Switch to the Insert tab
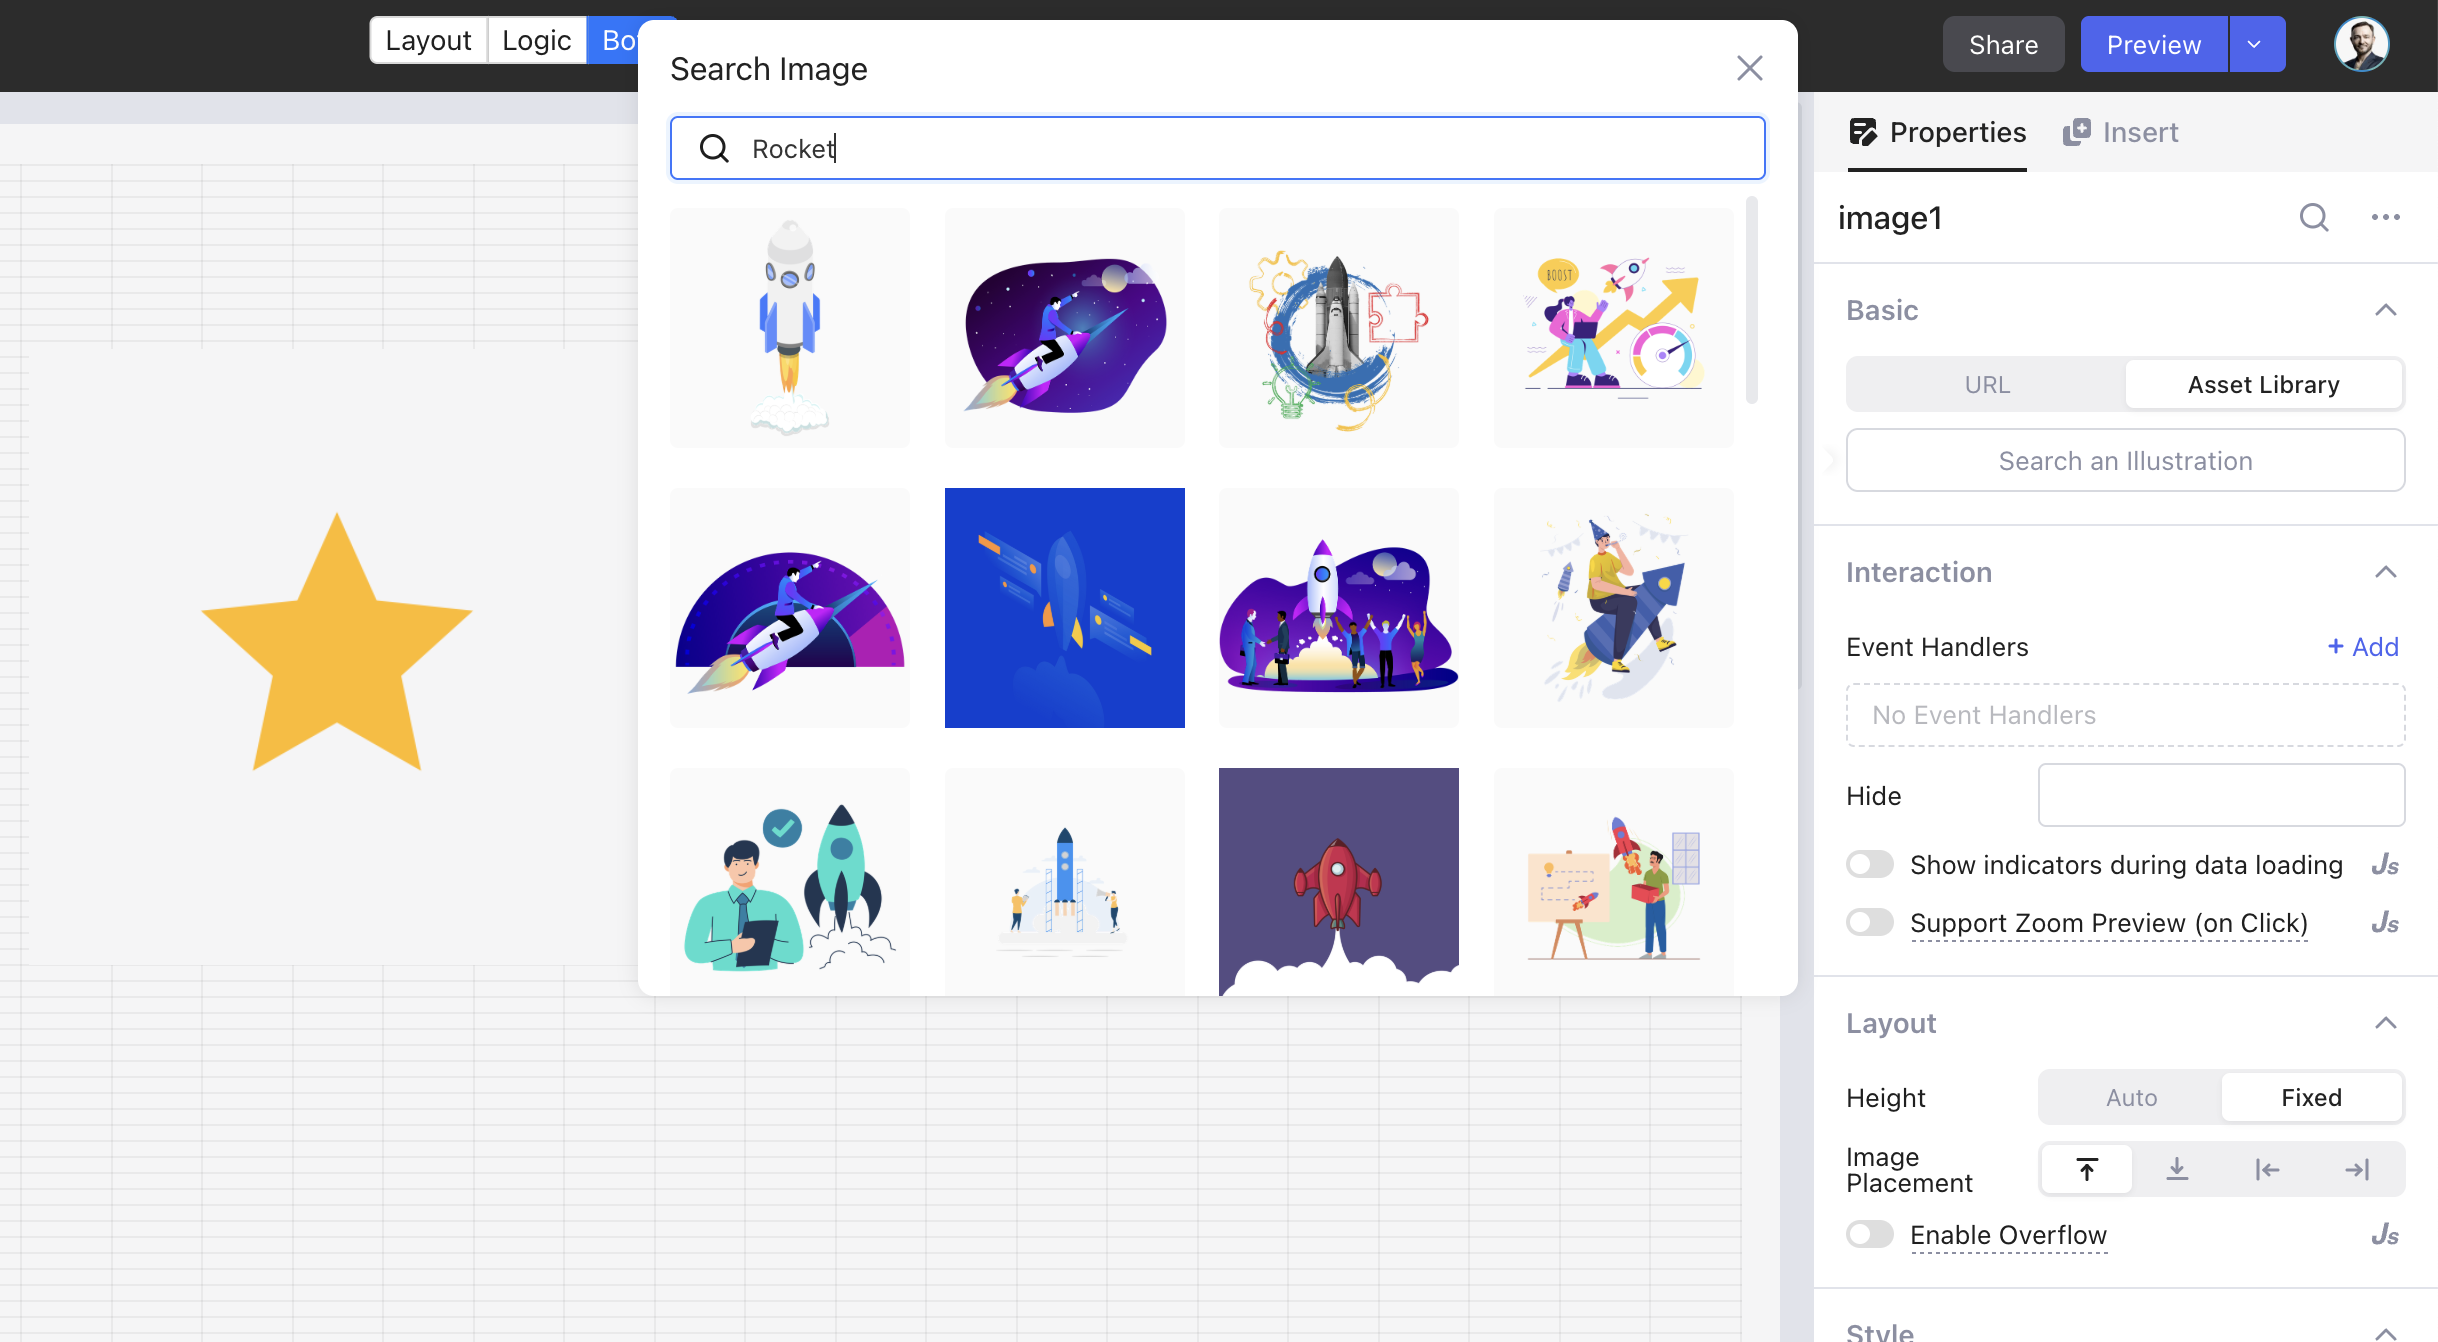2438x1342 pixels. pyautogui.click(x=2121, y=132)
